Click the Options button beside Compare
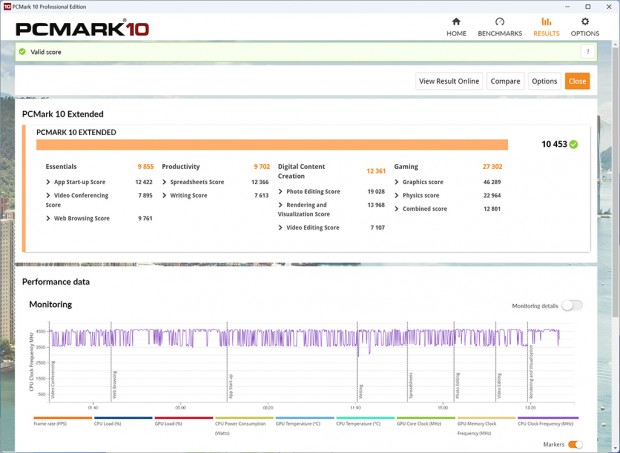This screenshot has height=453, width=620. coord(544,81)
